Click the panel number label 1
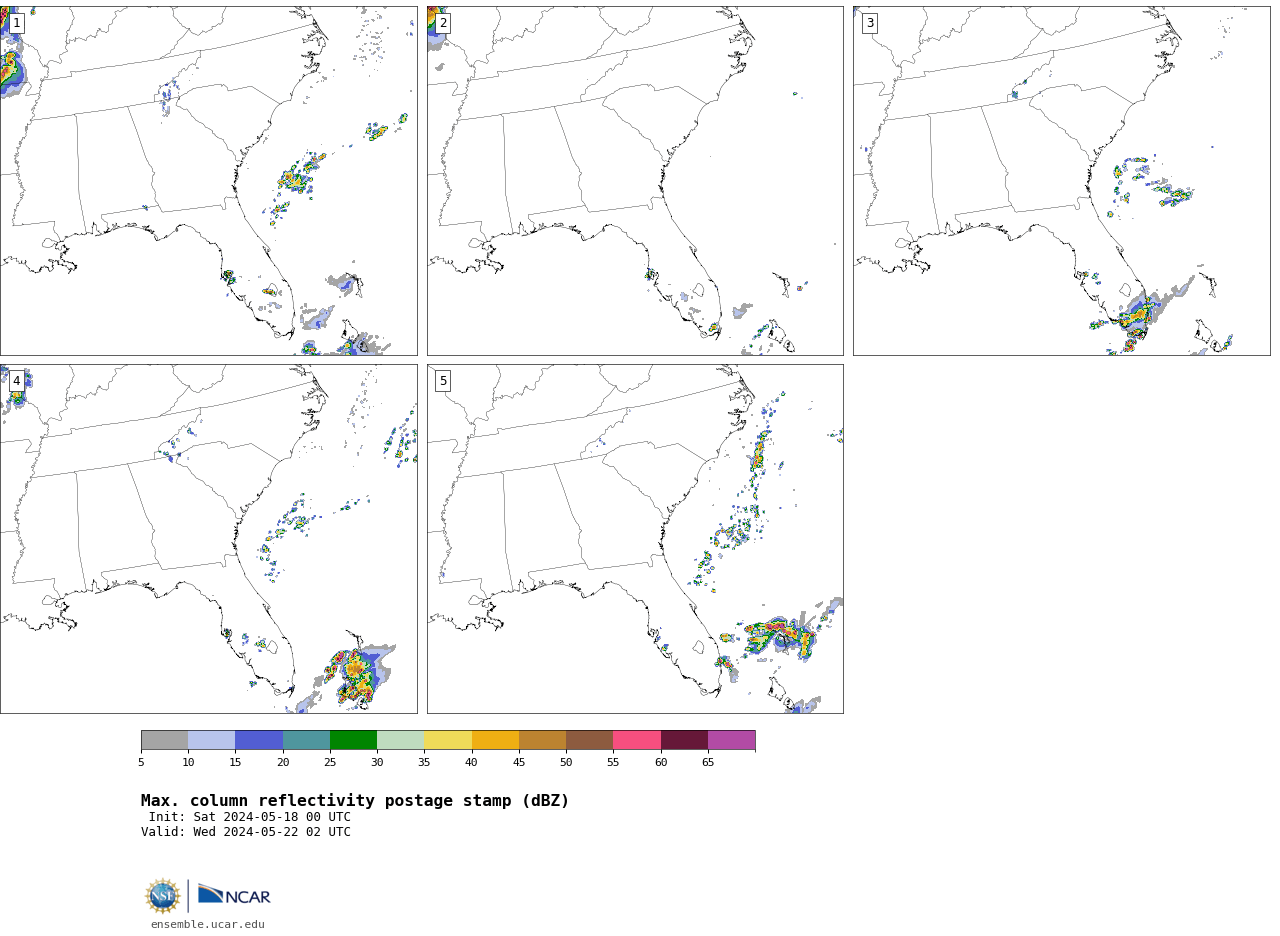This screenshot has width=1280, height=936. [x=16, y=23]
